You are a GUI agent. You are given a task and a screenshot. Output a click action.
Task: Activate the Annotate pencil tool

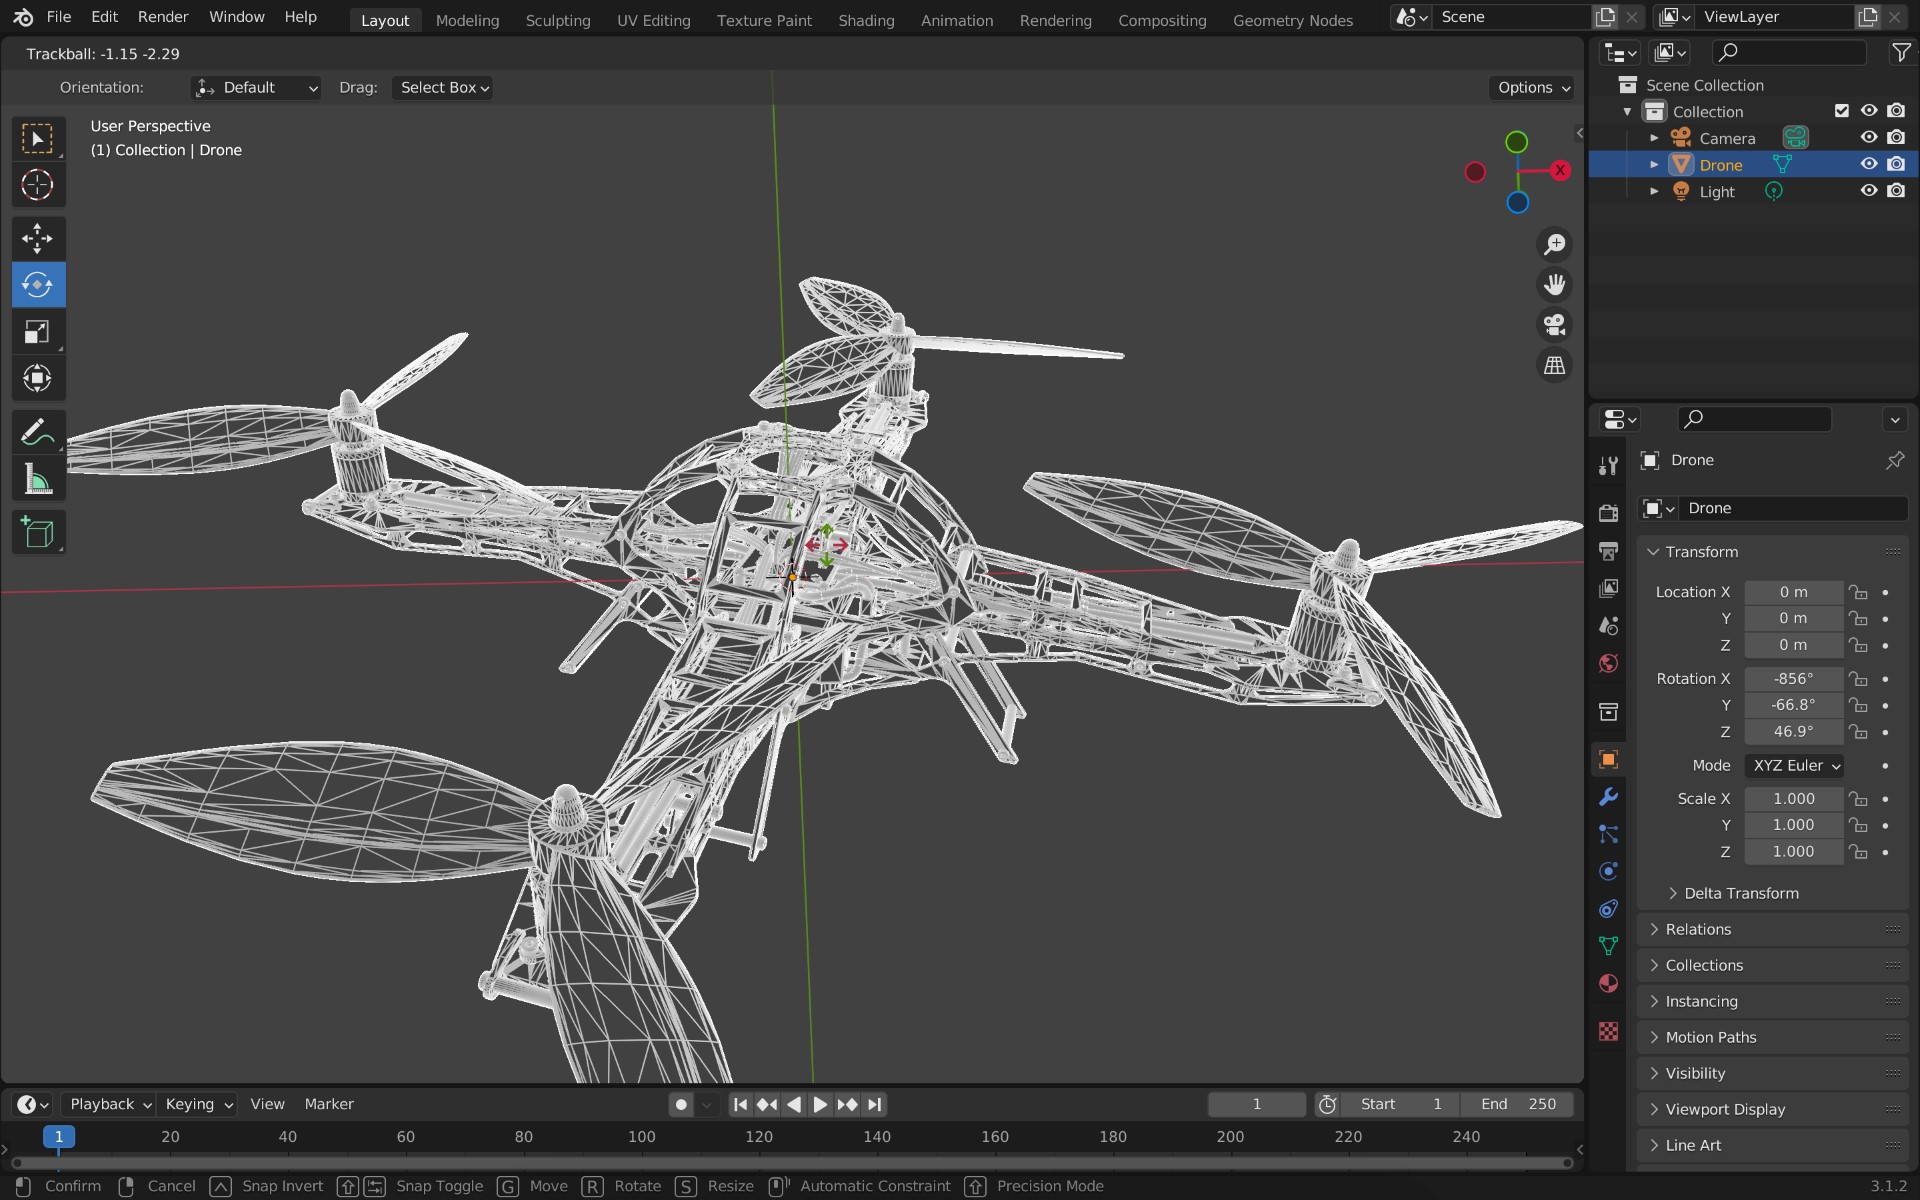37,433
